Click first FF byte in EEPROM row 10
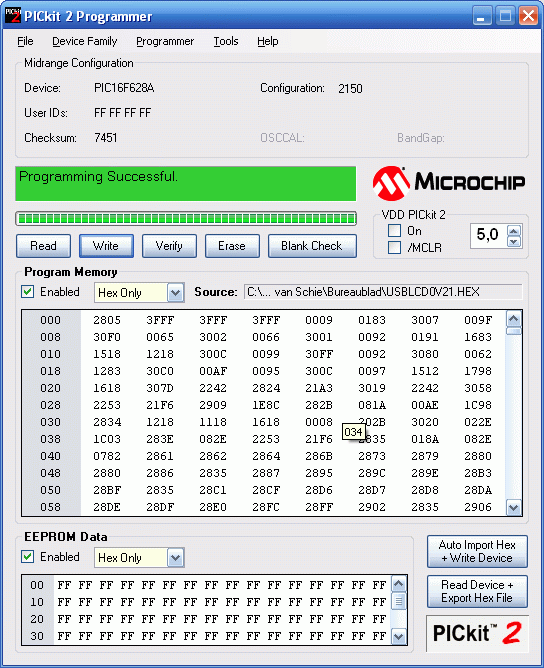 click(x=64, y=602)
